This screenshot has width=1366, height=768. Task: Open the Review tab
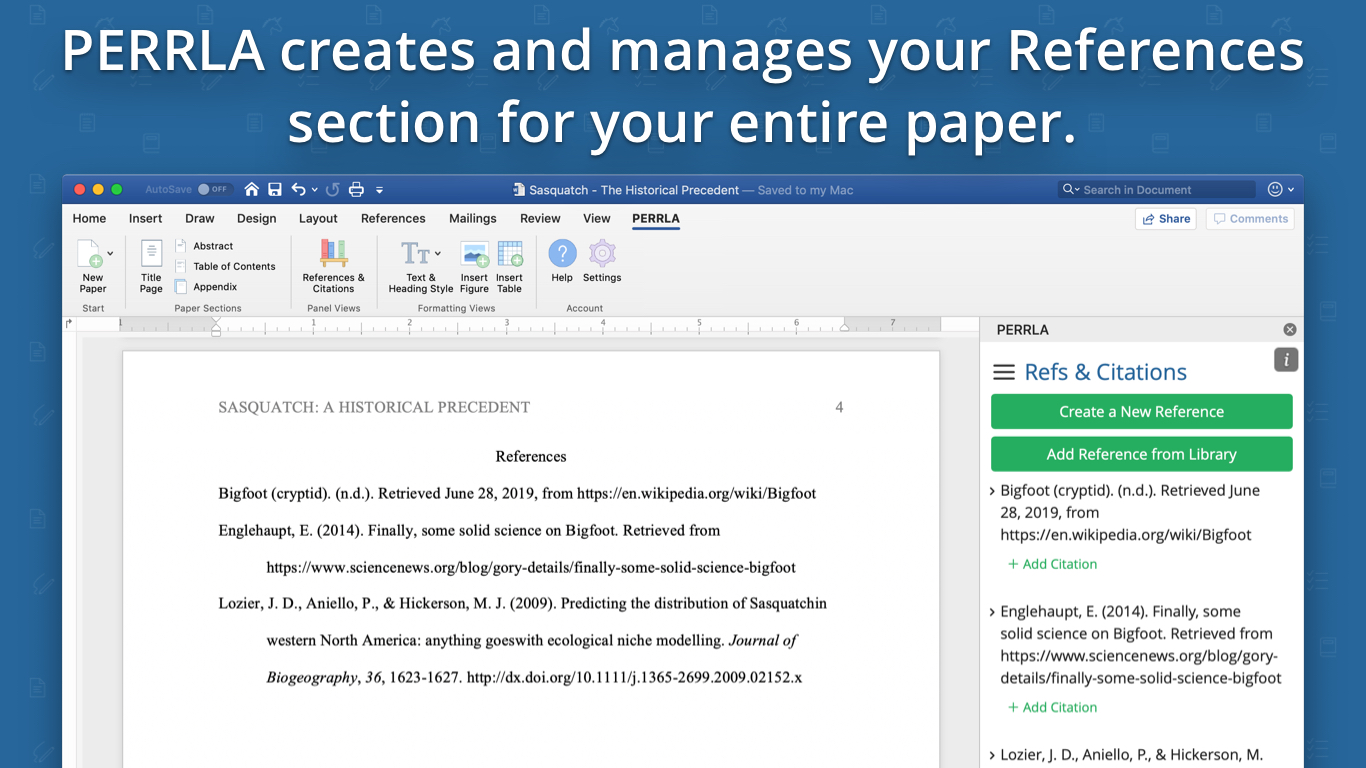point(540,218)
